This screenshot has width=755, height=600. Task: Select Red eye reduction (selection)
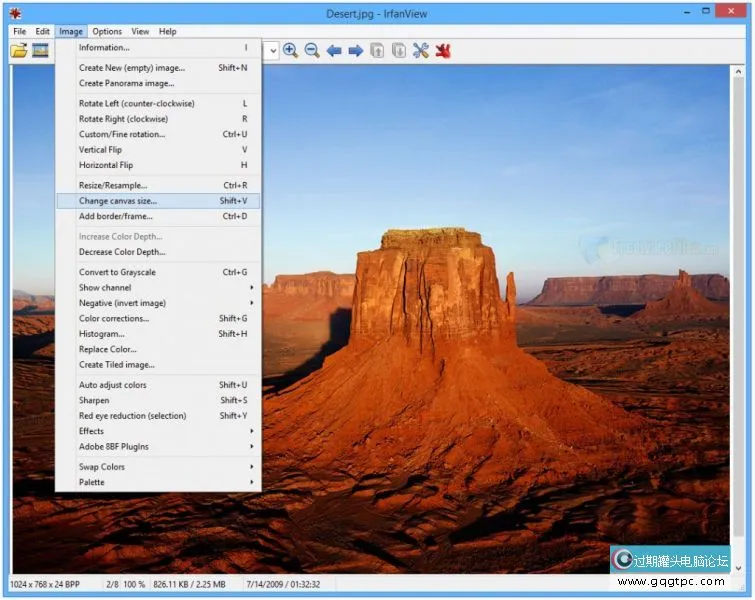pyautogui.click(x=158, y=416)
